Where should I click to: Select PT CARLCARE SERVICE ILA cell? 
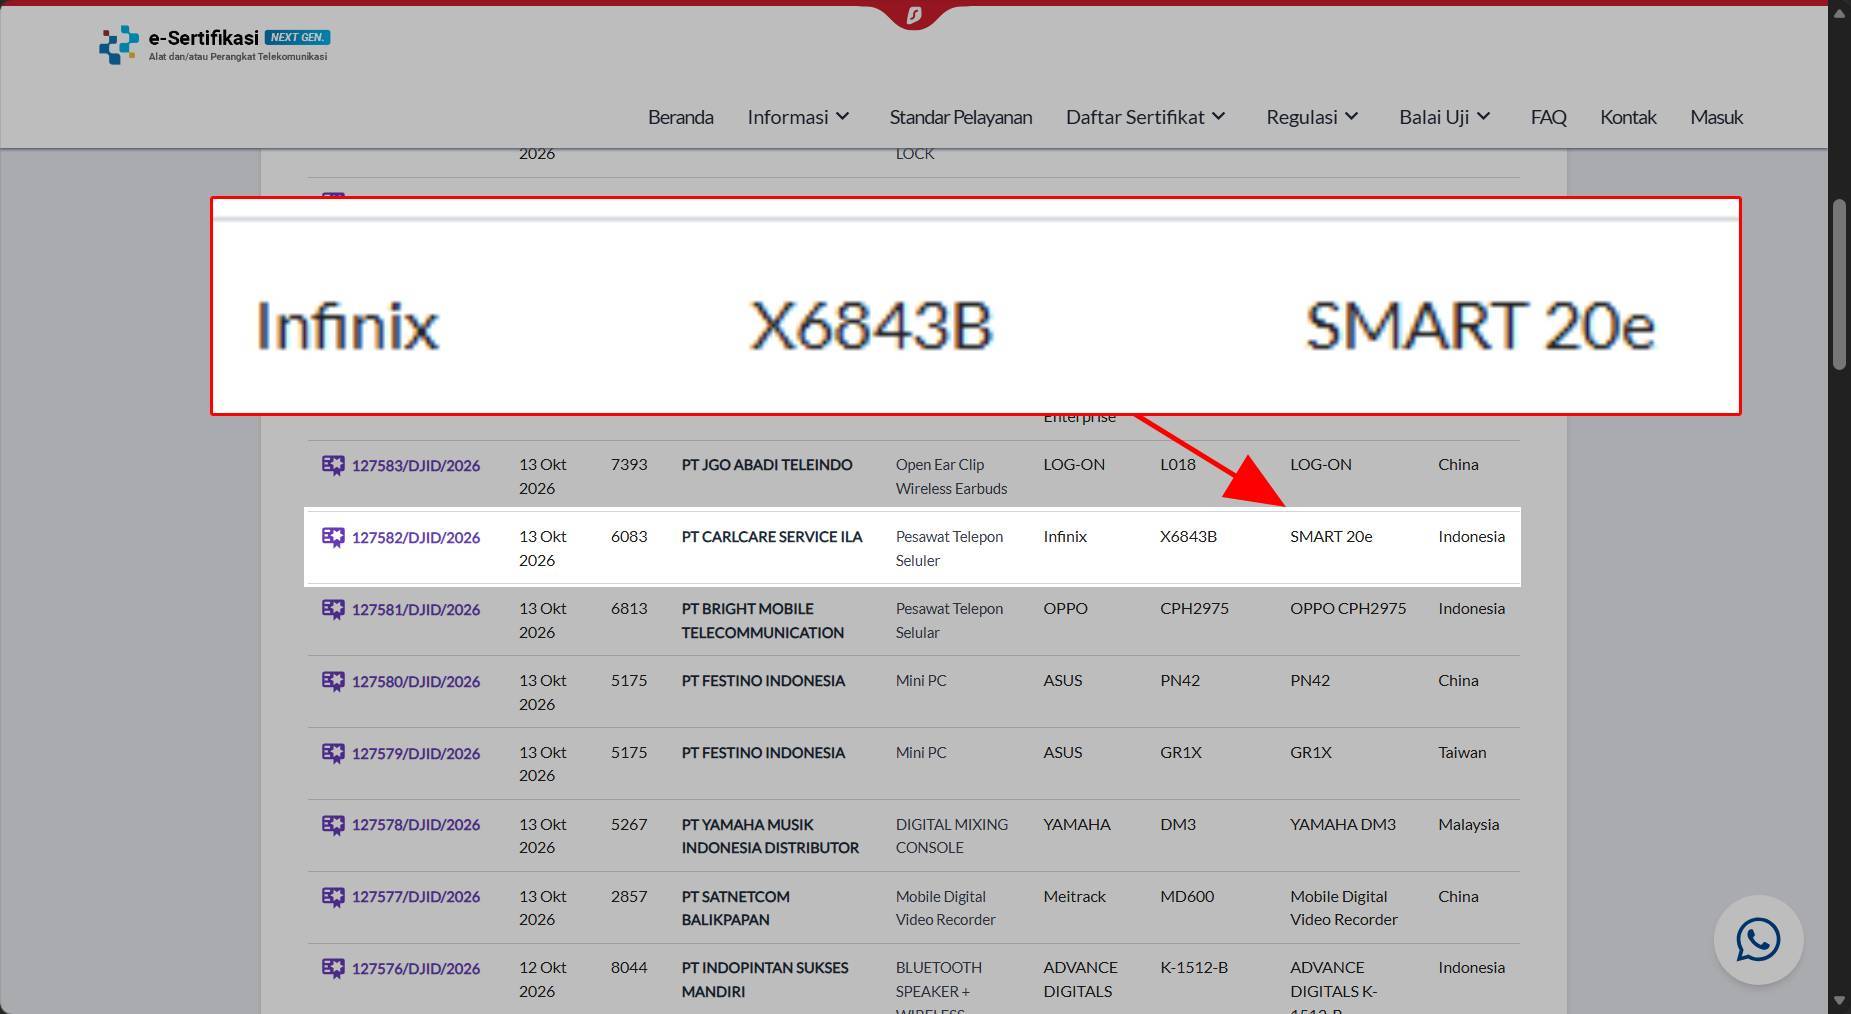pyautogui.click(x=771, y=536)
